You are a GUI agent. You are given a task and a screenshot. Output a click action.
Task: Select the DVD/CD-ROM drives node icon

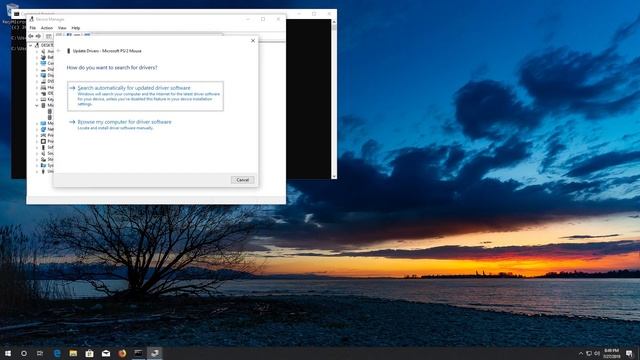tap(43, 81)
